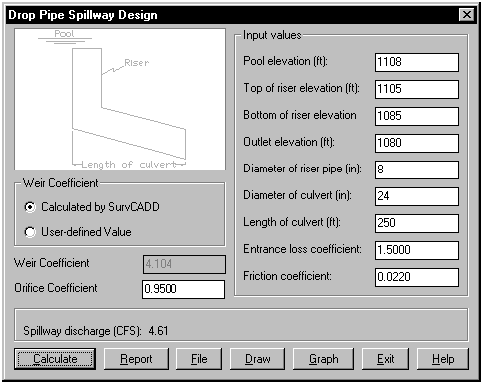The height and width of the screenshot is (384, 484).
Task: Click the 'Pool elevation (ft):' label
Action: click(x=285, y=61)
